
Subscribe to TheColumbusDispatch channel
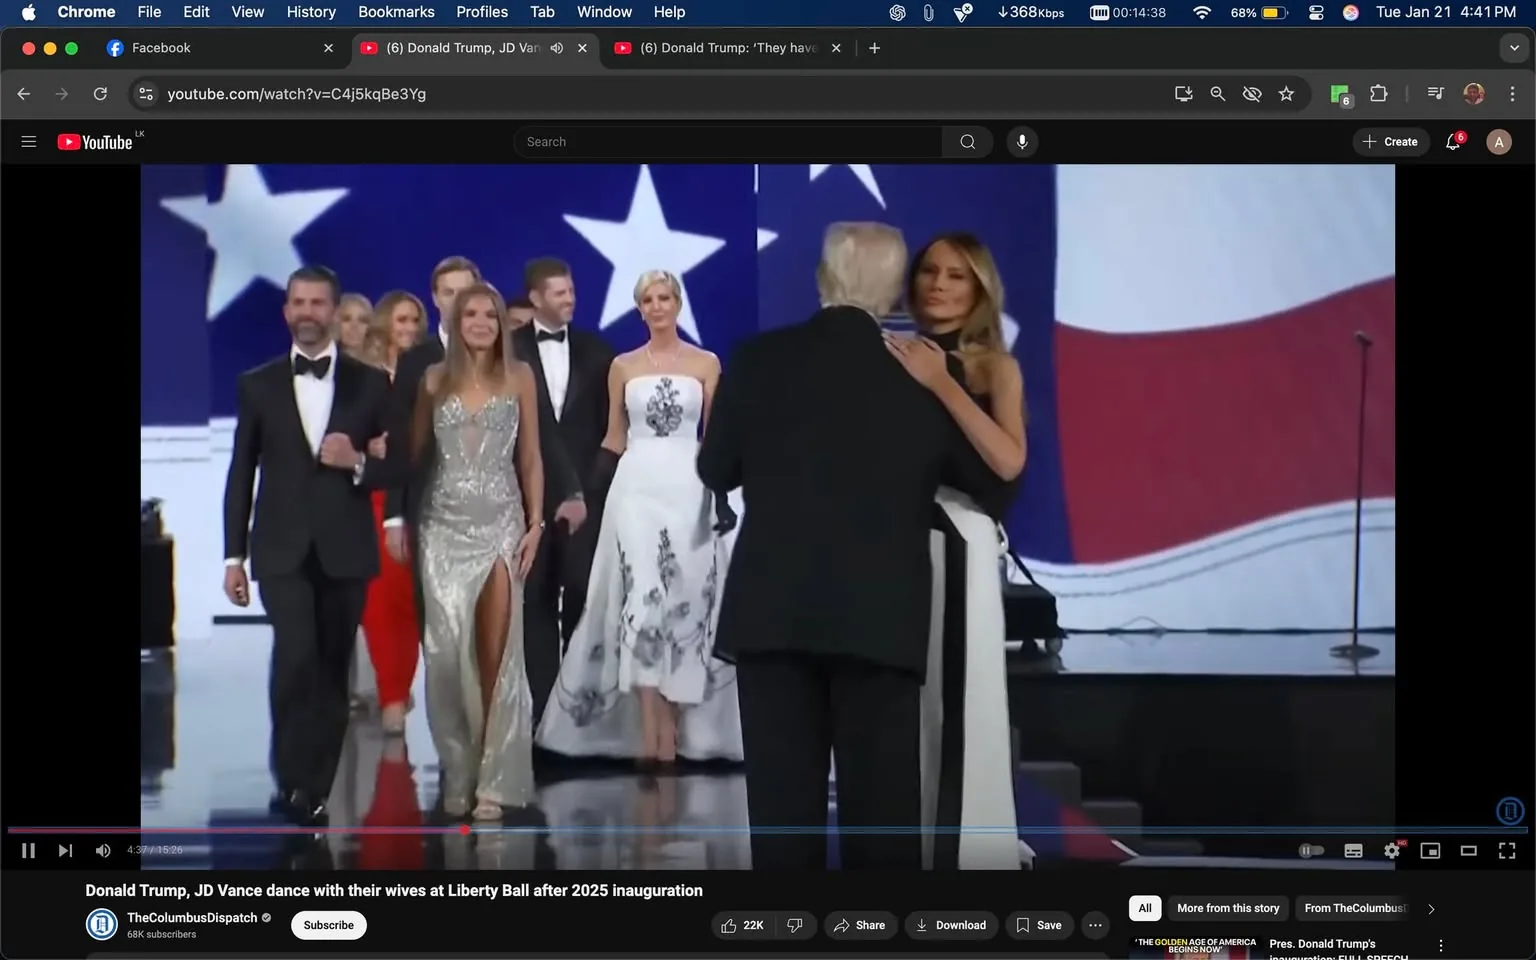coord(328,925)
